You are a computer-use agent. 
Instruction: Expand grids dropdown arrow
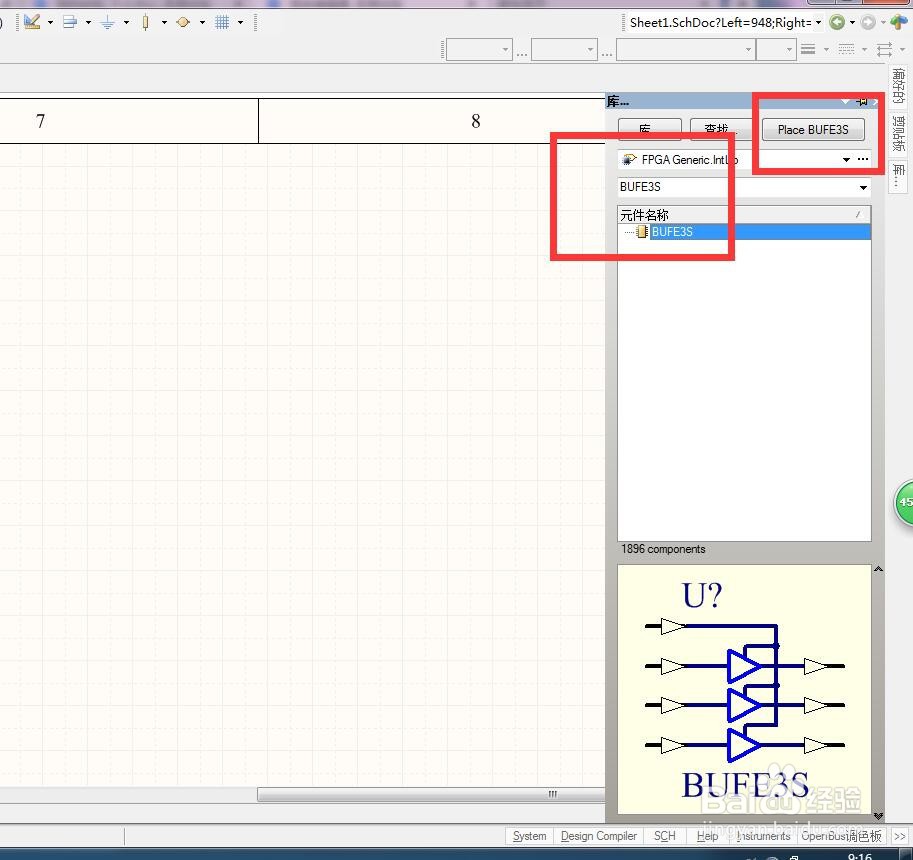(x=240, y=23)
